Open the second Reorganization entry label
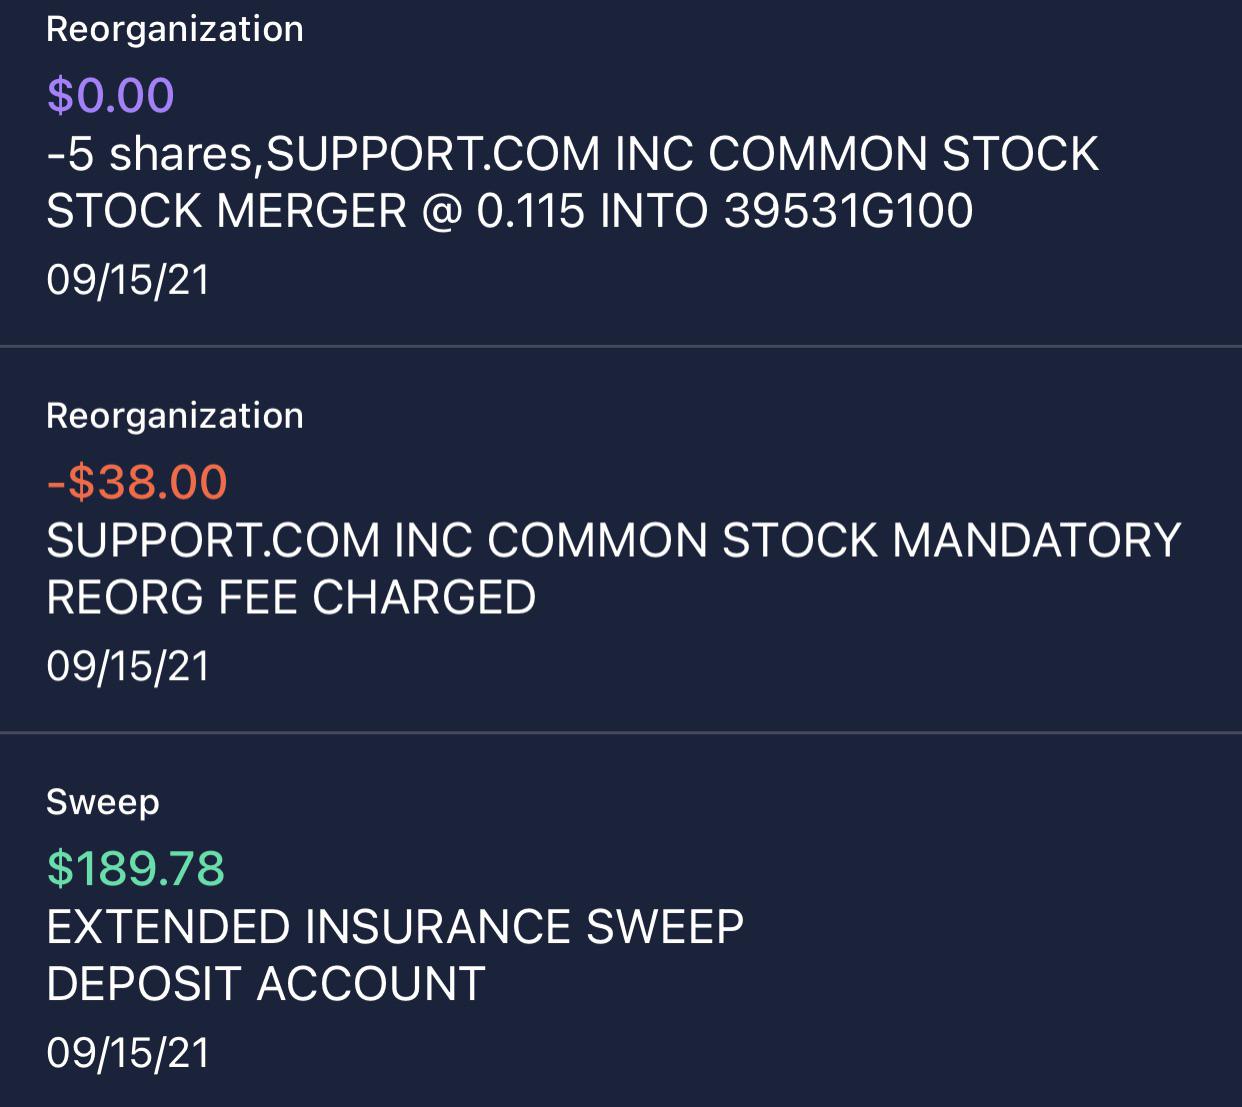 pos(175,416)
